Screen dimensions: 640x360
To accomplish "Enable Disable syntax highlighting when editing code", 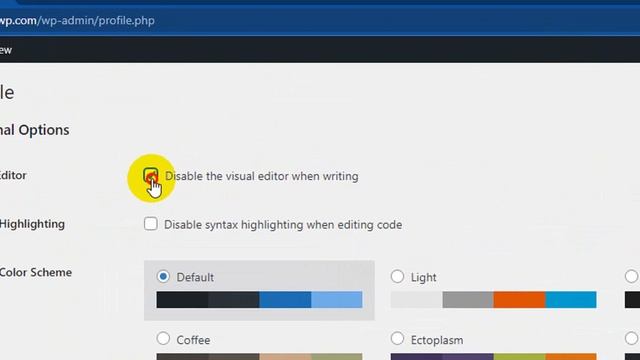I will tap(151, 224).
